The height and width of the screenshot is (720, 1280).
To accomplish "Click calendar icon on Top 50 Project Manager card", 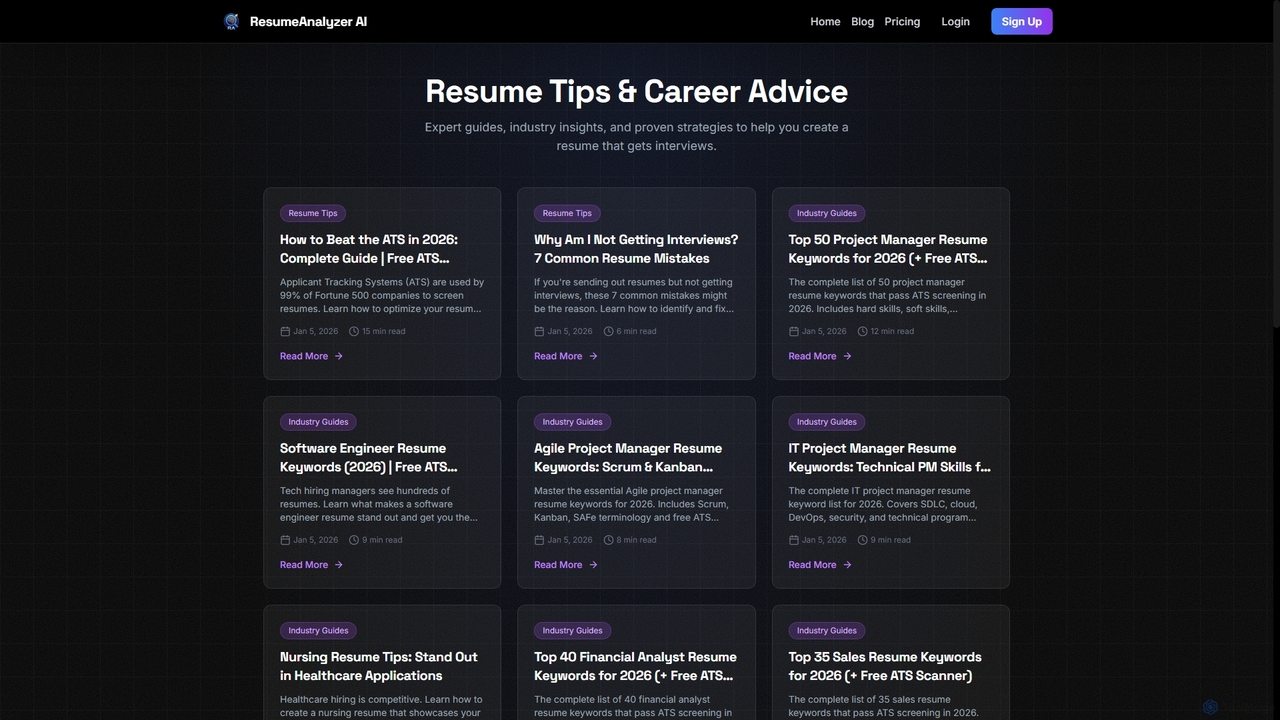I will [x=794, y=331].
